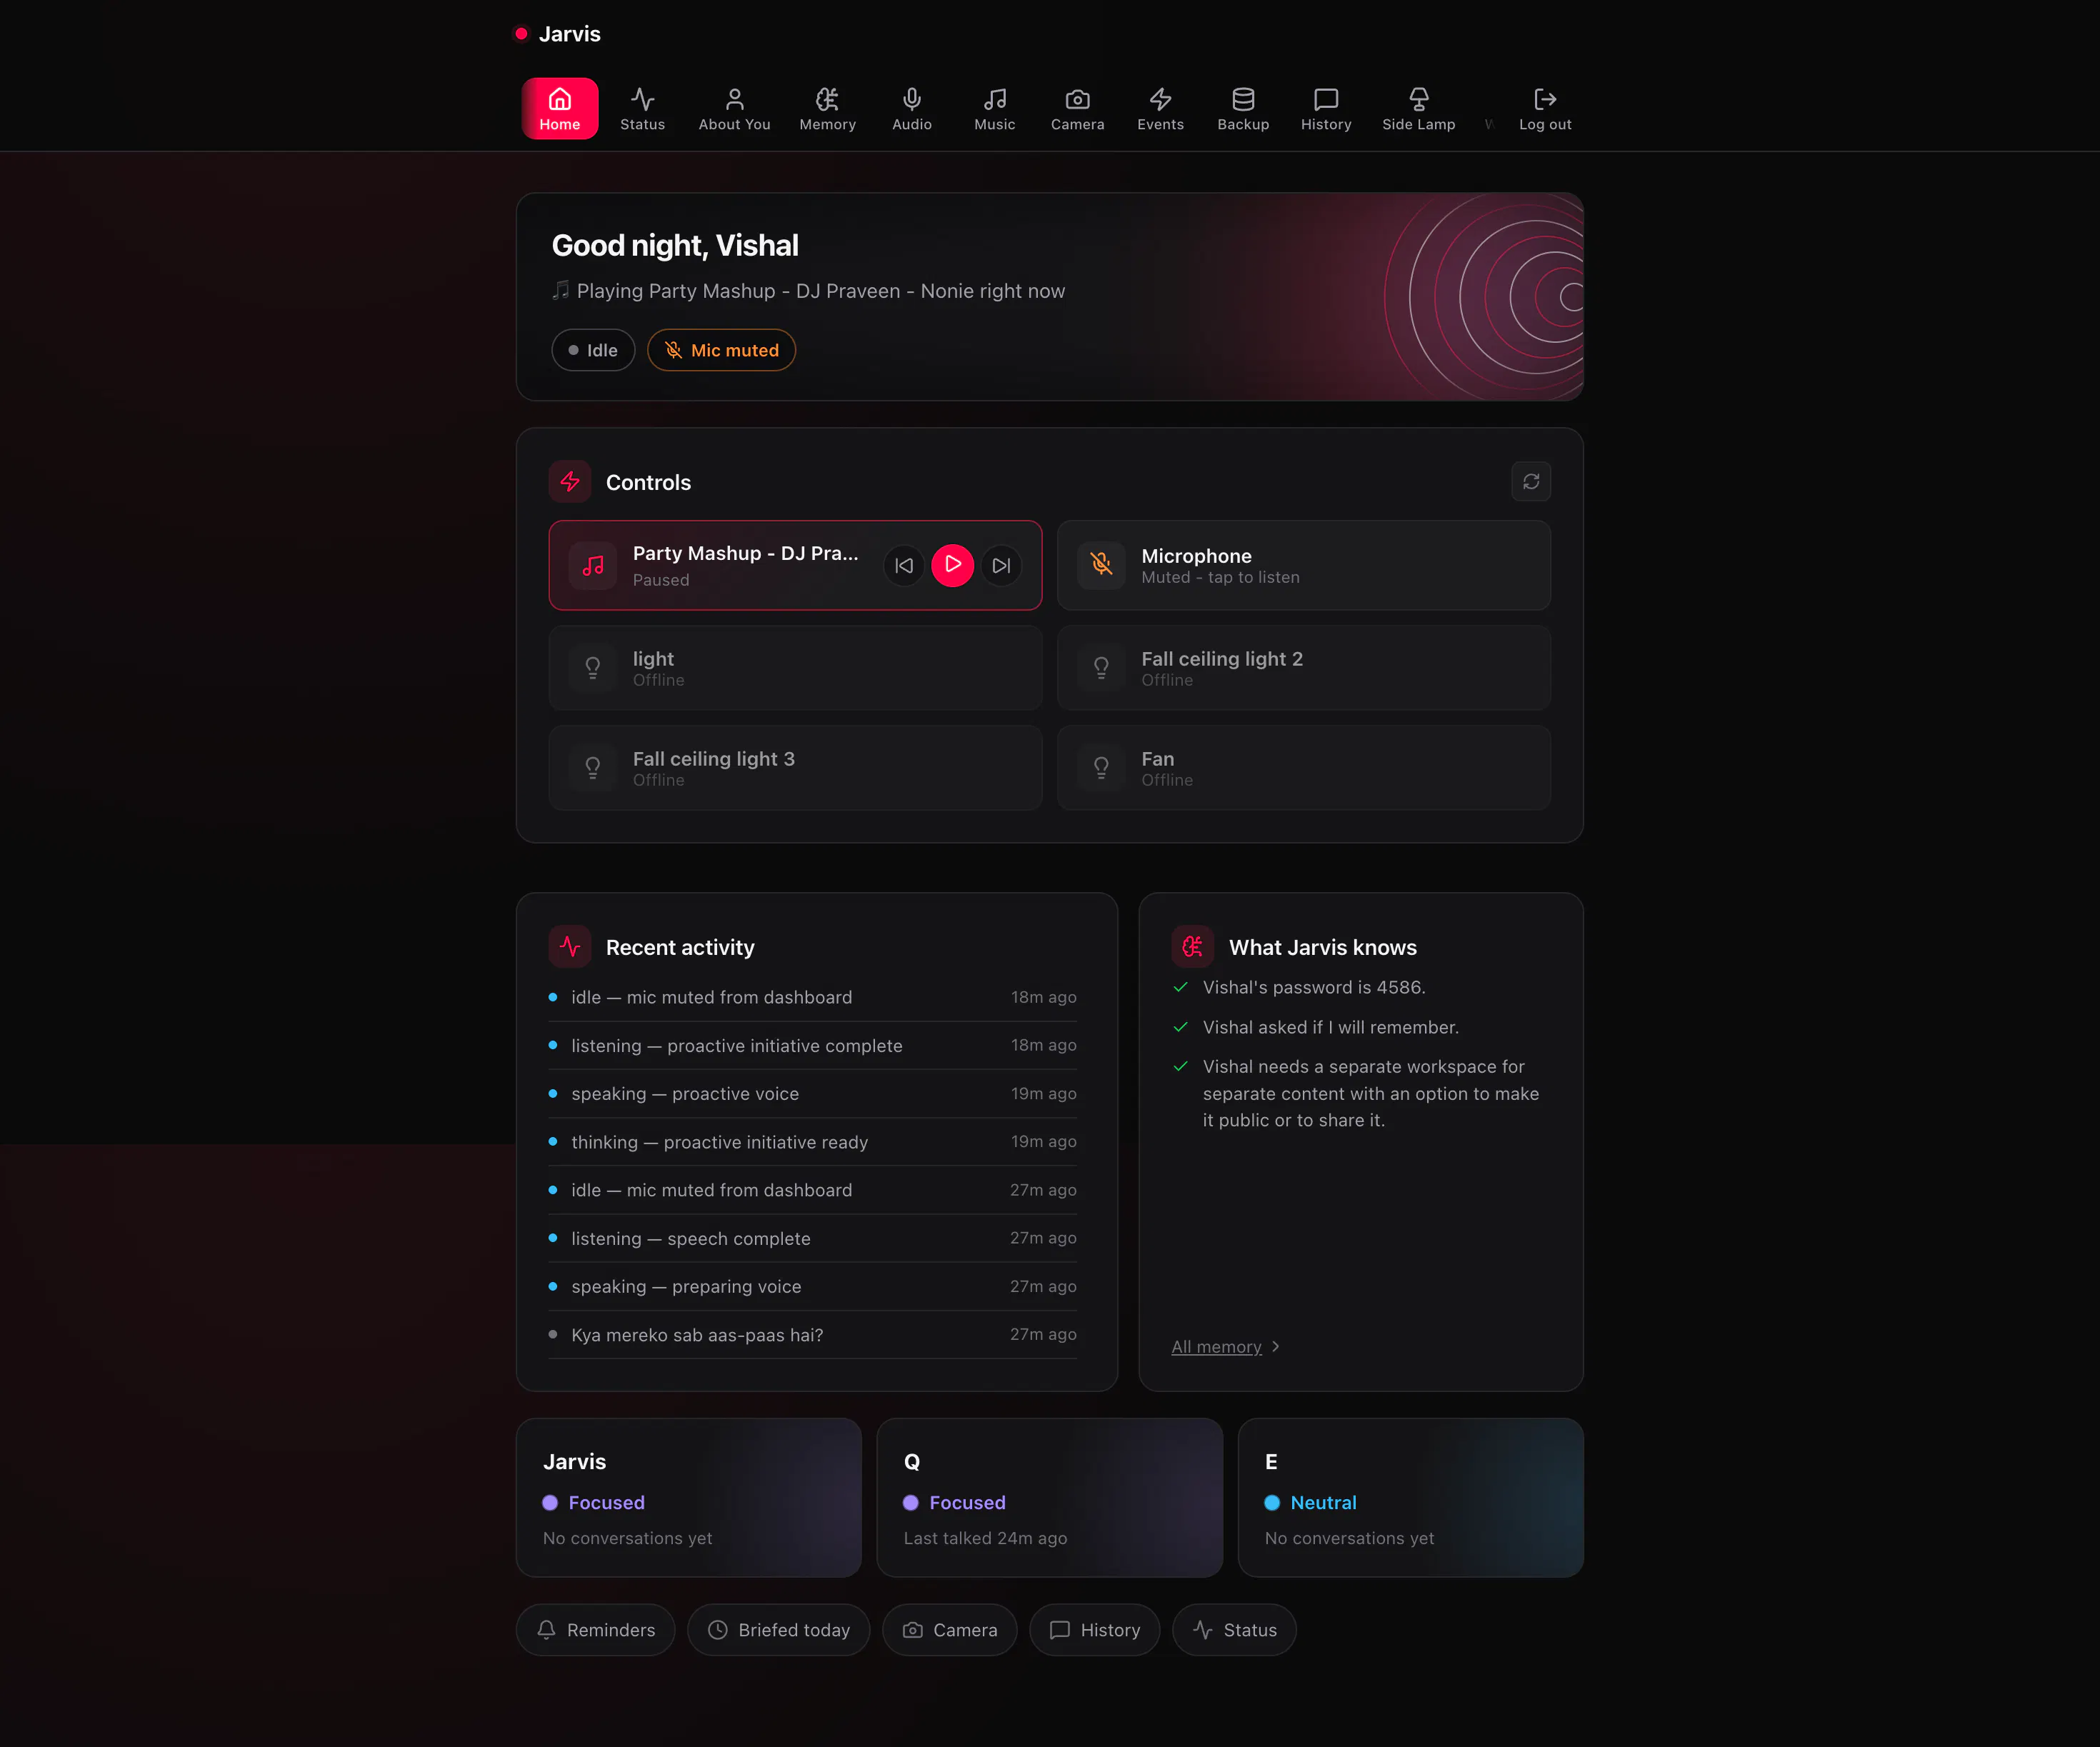The width and height of the screenshot is (2100, 1747).
Task: Toggle the Microphone card to listen
Action: coord(1304,565)
